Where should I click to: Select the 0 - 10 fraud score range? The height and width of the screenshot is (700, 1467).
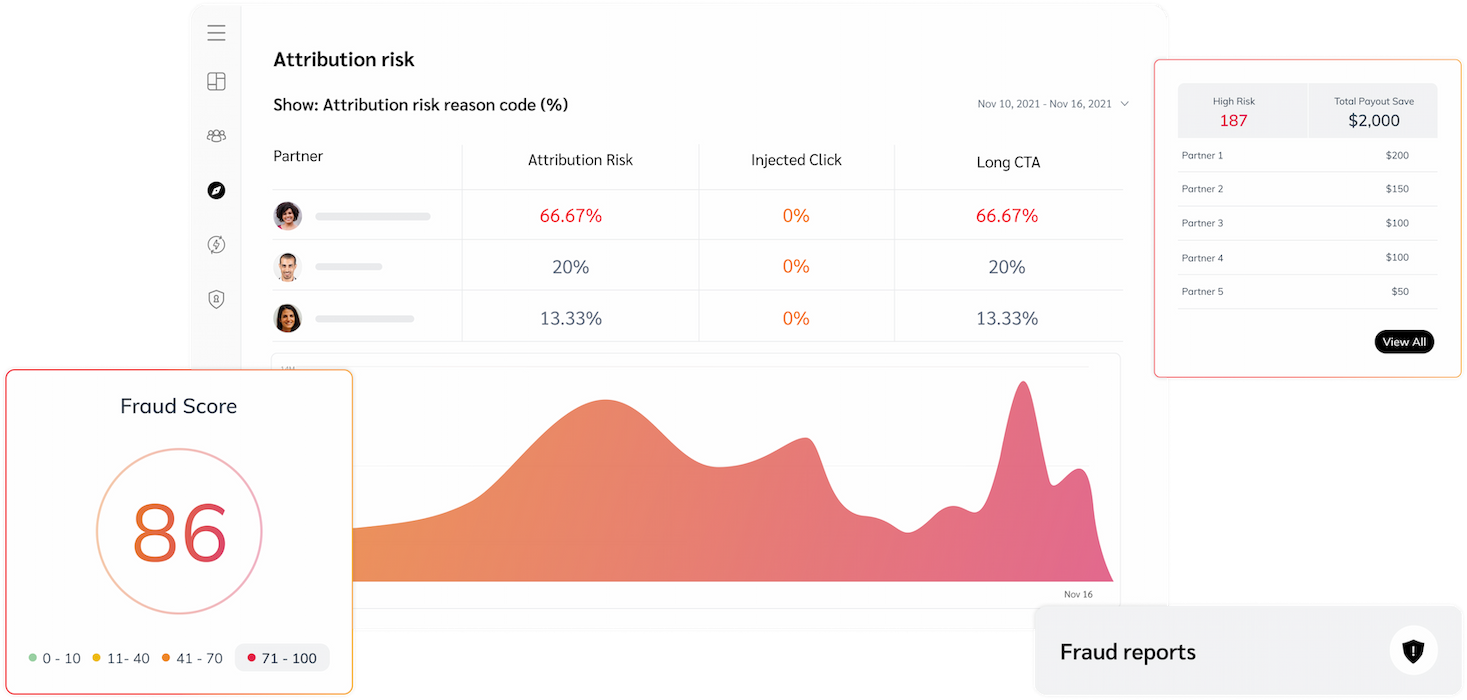[55, 658]
